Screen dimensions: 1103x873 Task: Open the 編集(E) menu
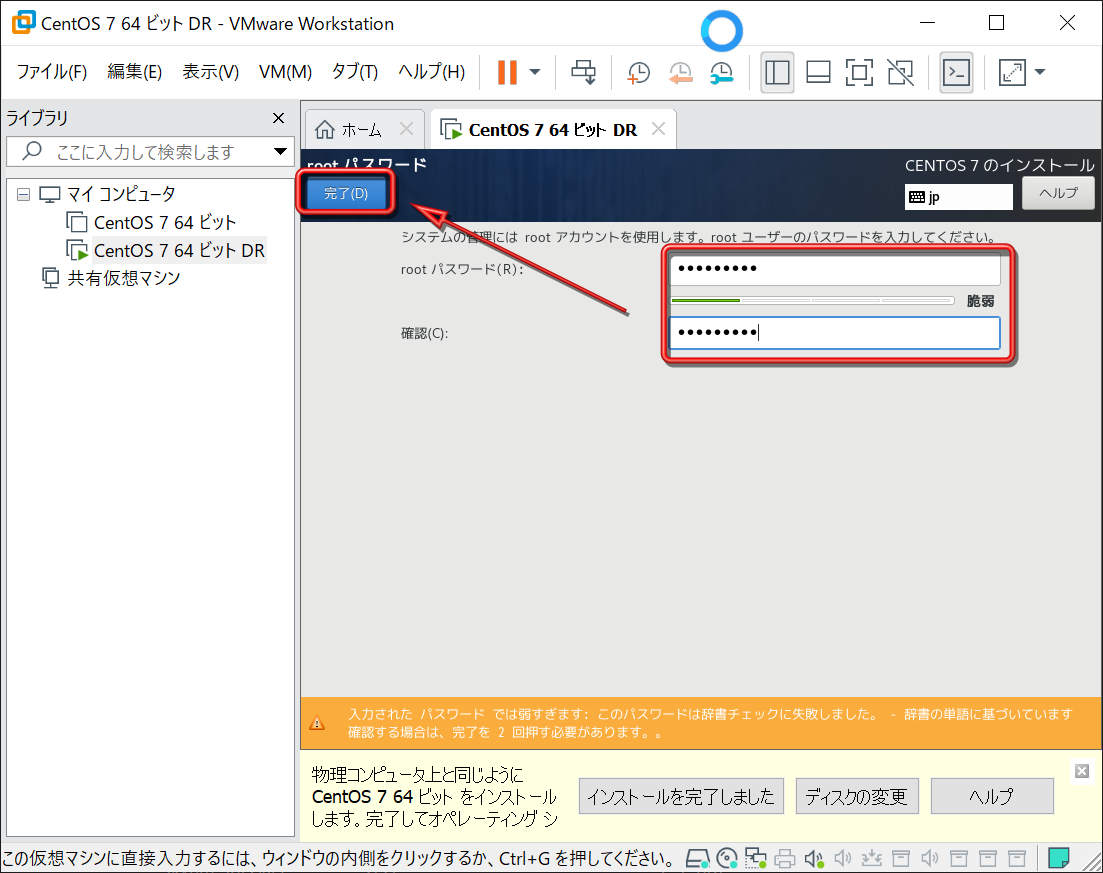(x=134, y=72)
